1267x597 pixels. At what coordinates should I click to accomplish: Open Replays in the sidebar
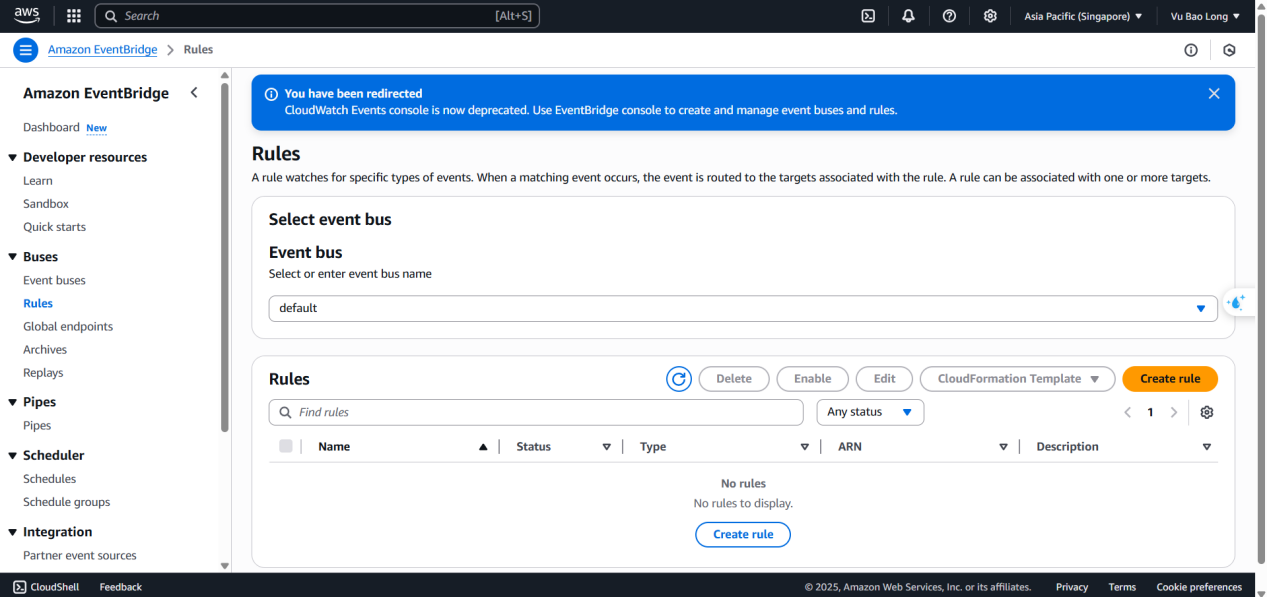point(43,372)
